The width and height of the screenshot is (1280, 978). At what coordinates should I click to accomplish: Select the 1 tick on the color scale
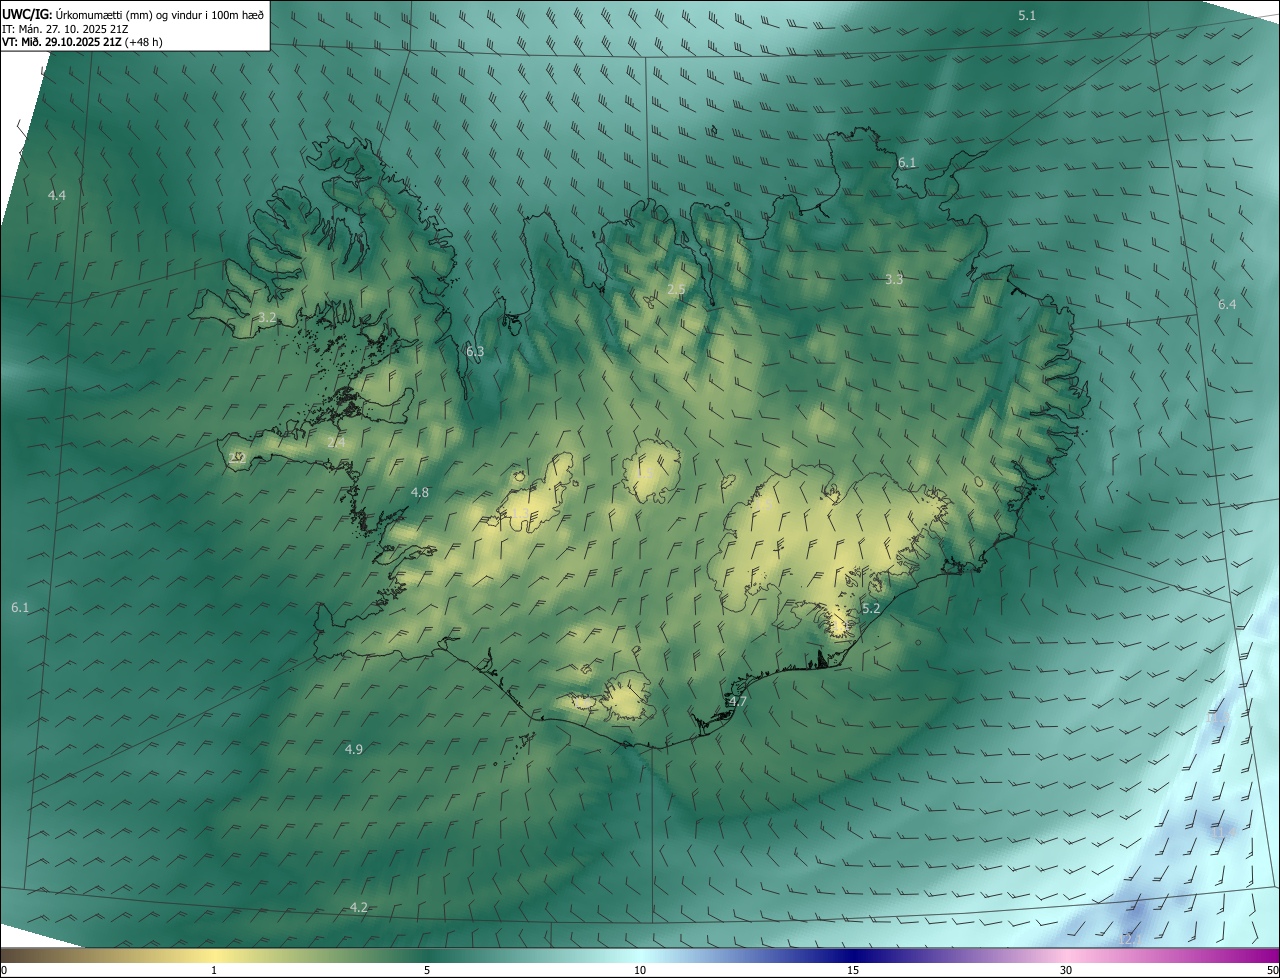(x=214, y=970)
